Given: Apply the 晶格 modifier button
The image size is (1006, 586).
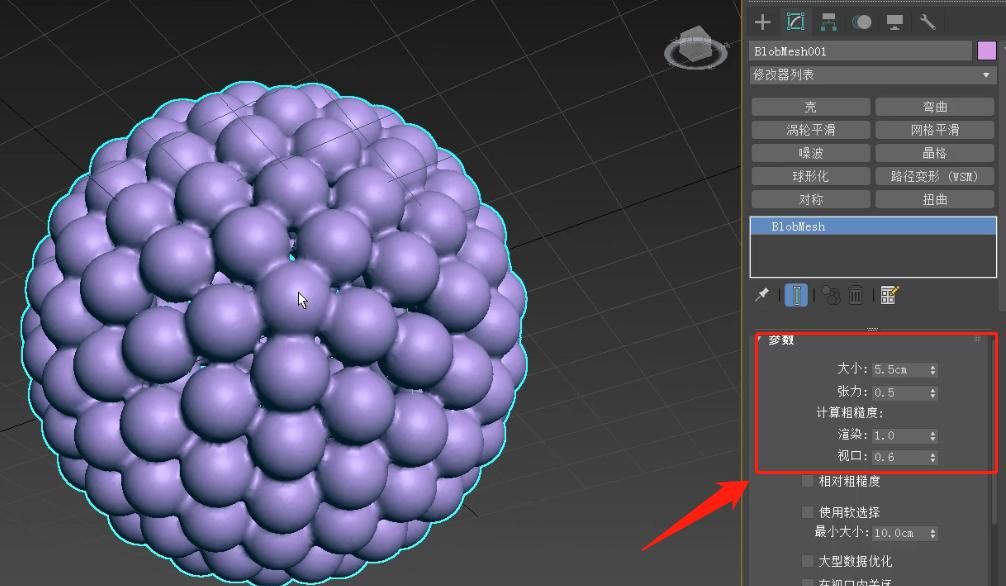Looking at the screenshot, I should [935, 153].
